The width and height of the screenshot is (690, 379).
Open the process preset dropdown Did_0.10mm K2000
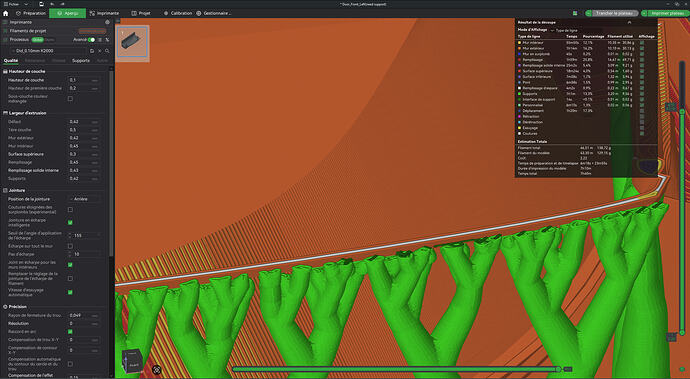[x=48, y=51]
